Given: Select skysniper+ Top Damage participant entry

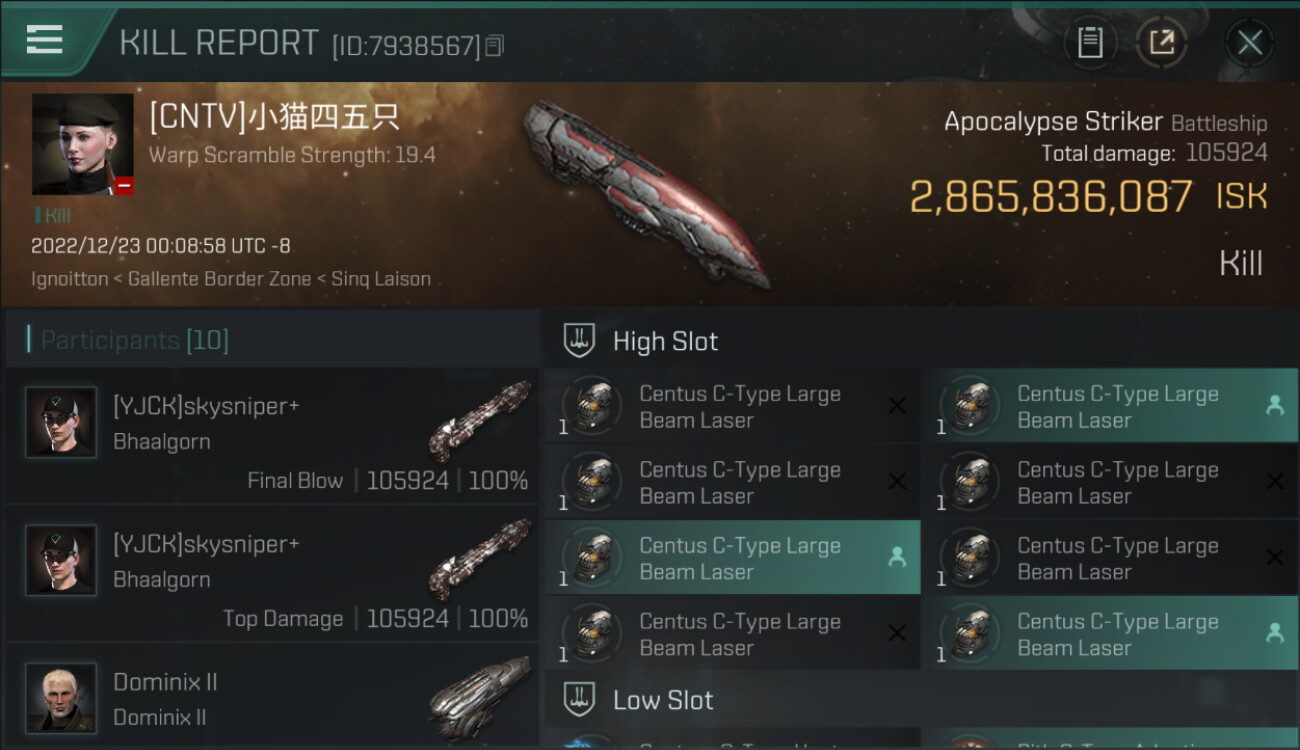Looking at the screenshot, I should [272, 574].
